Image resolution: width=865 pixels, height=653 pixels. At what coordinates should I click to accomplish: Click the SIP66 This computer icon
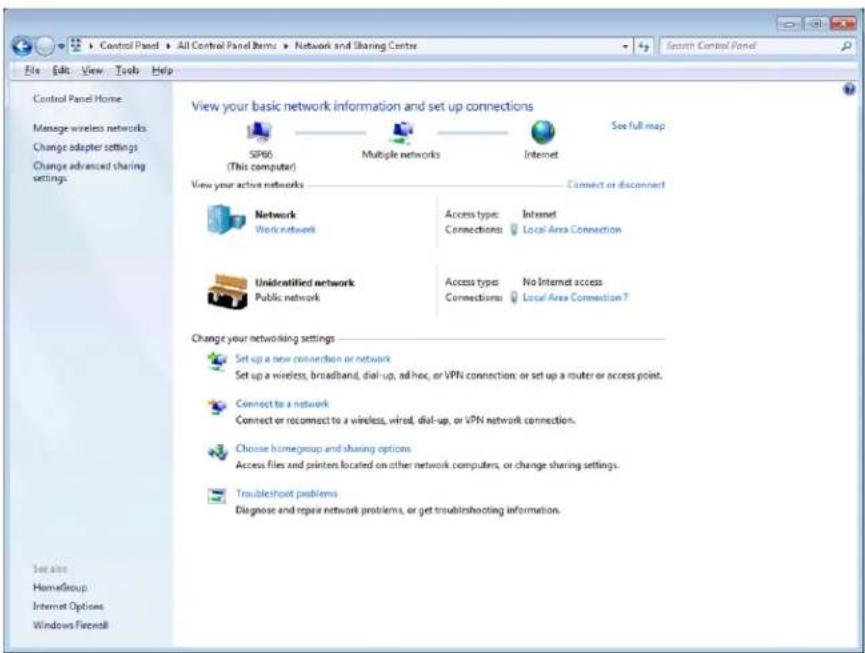pyautogui.click(x=259, y=132)
